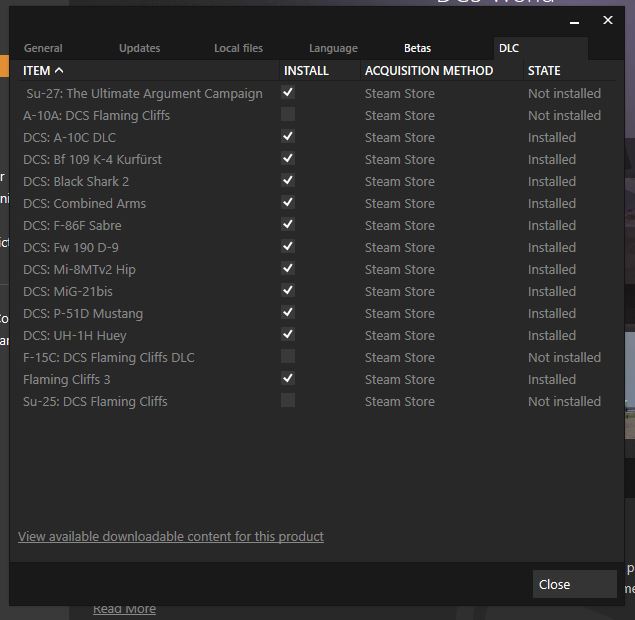The width and height of the screenshot is (635, 620).
Task: Click 'Not installed' state of A-10A row
Action: 564,115
